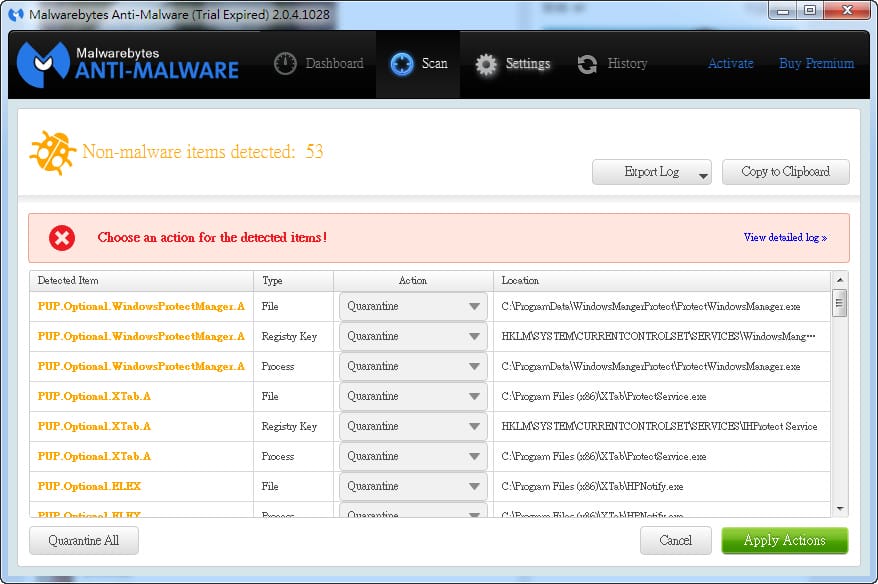Click the red X warning icon
Screen dimensions: 878x584
click(62, 238)
